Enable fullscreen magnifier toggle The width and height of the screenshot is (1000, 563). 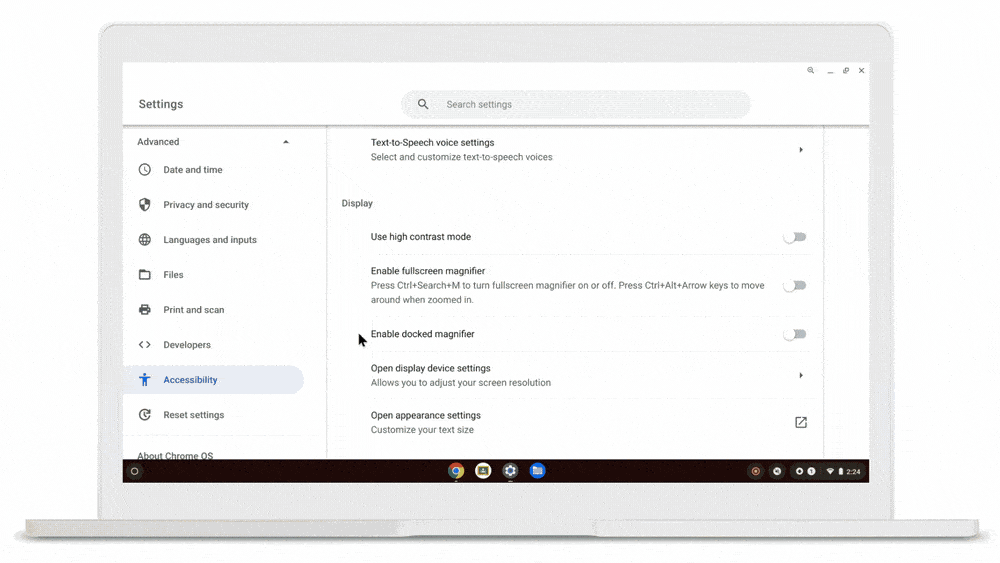(x=795, y=286)
